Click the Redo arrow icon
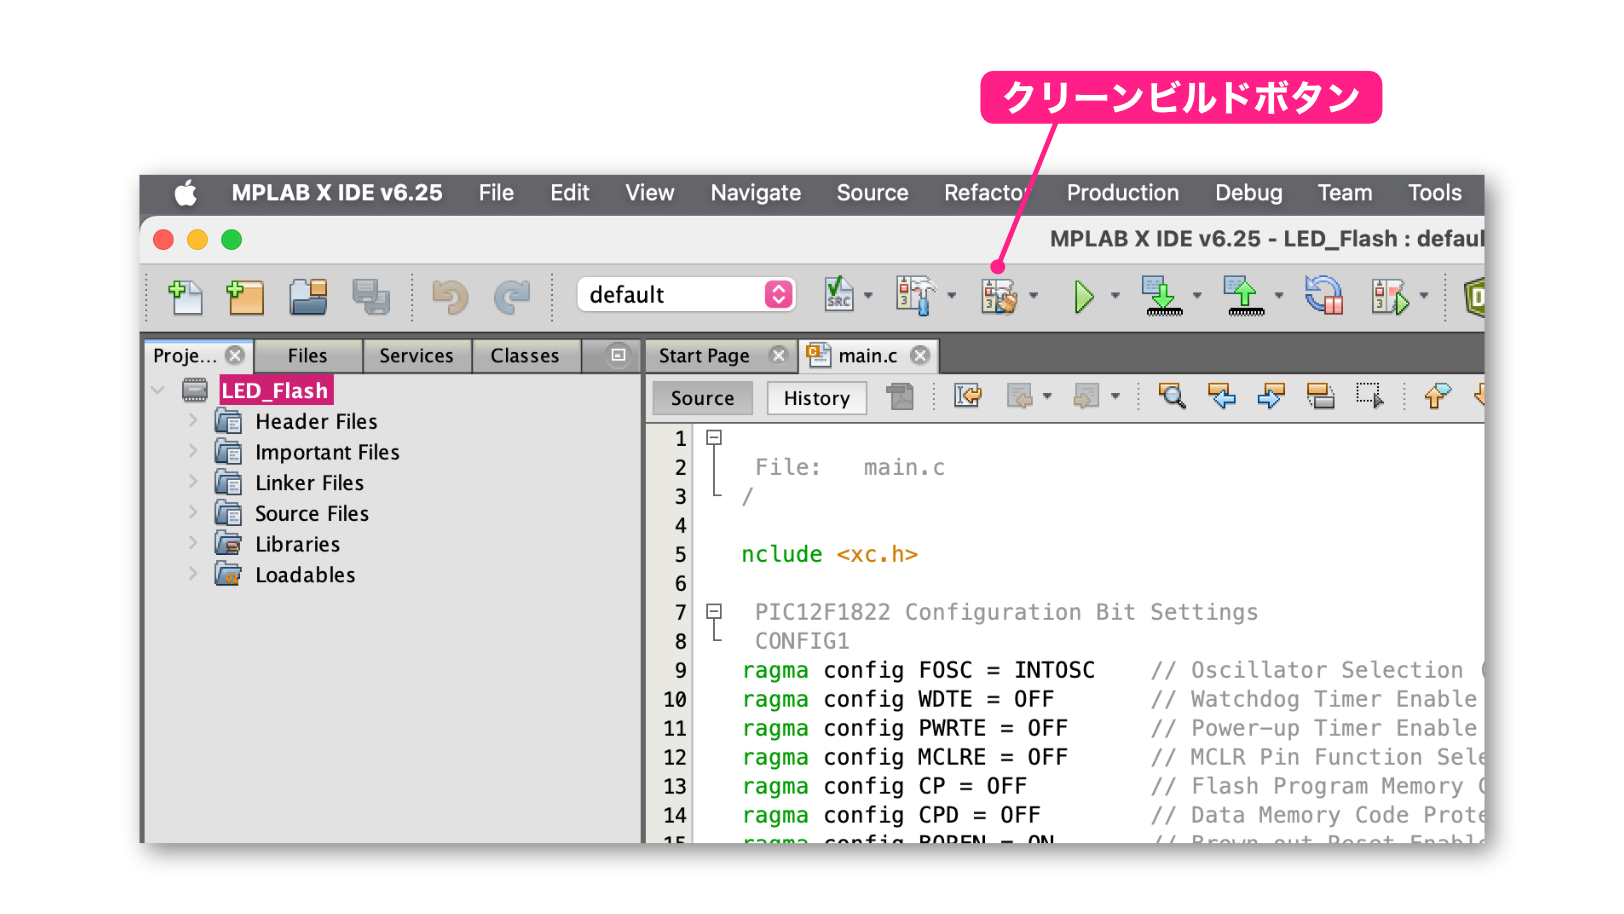 click(x=511, y=296)
